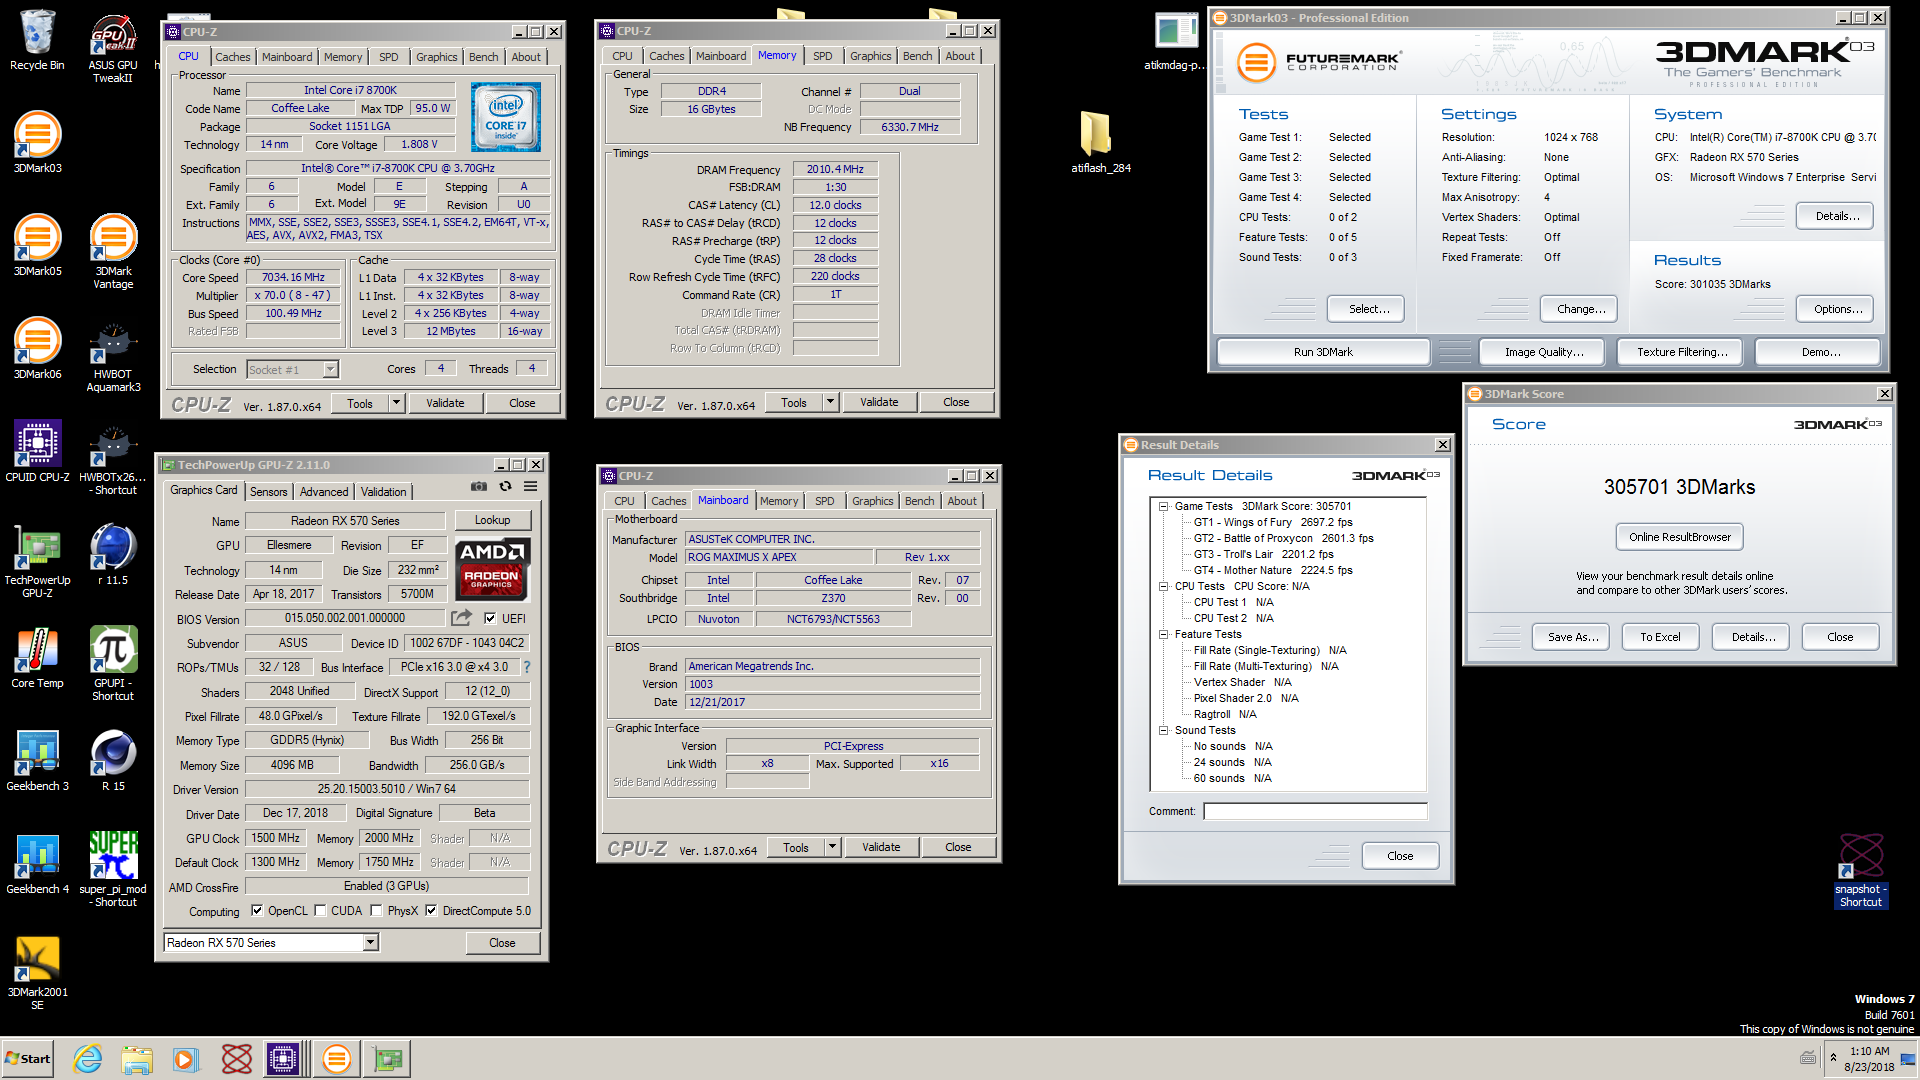Image resolution: width=1920 pixels, height=1080 pixels.
Task: Switch to Sensors tab in GPU-Z
Action: (268, 491)
